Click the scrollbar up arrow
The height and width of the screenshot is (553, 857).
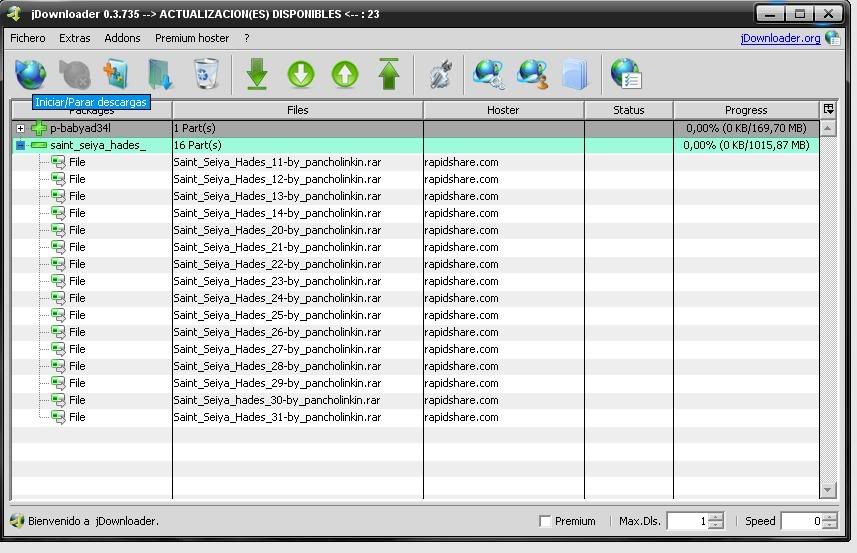(827, 128)
